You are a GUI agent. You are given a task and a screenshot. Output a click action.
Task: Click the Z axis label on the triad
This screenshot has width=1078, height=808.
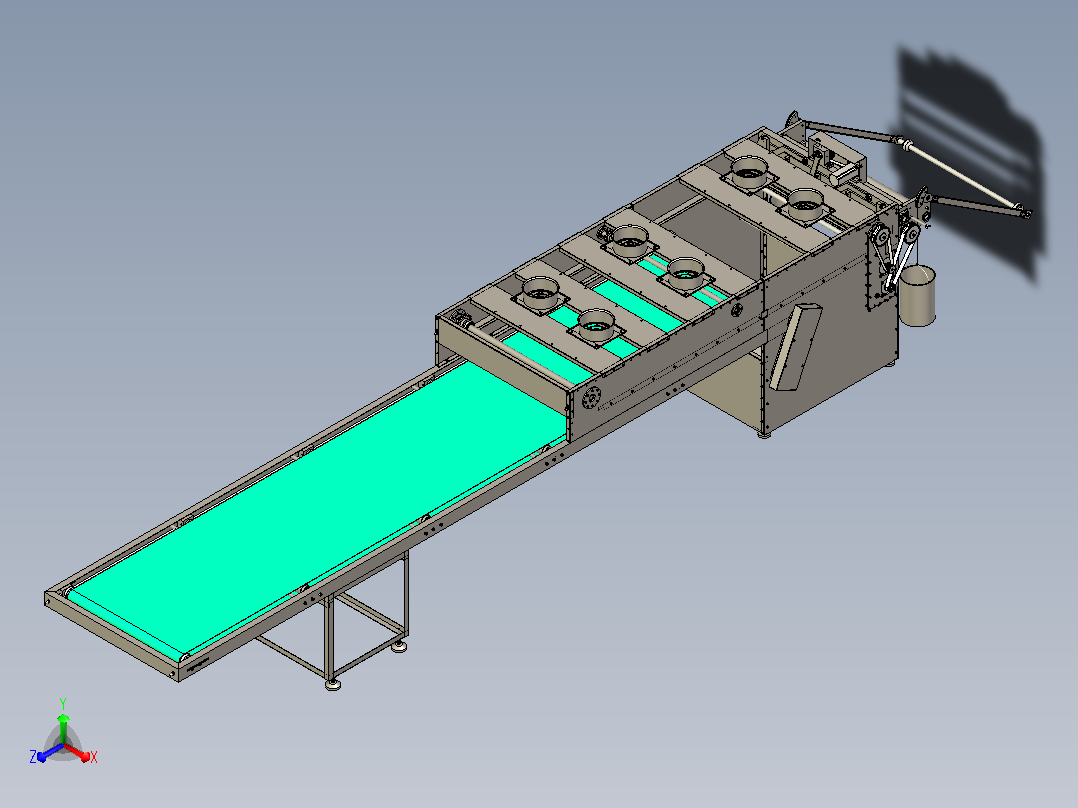(x=33, y=756)
